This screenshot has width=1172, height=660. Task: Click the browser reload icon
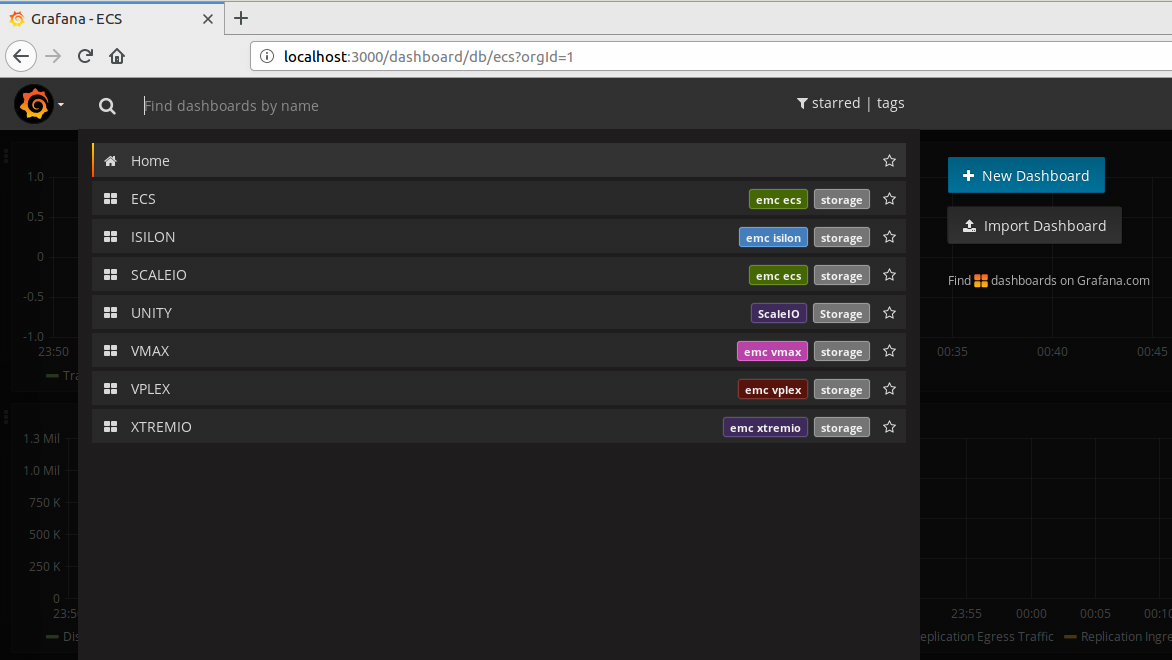86,56
